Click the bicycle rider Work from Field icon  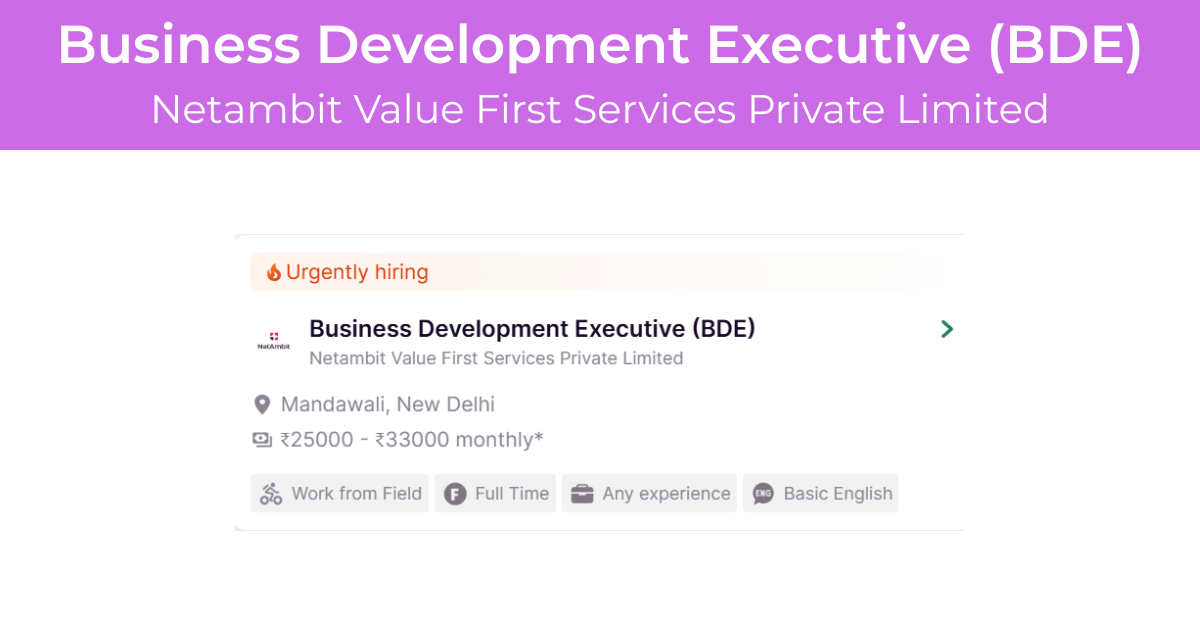[x=271, y=493]
